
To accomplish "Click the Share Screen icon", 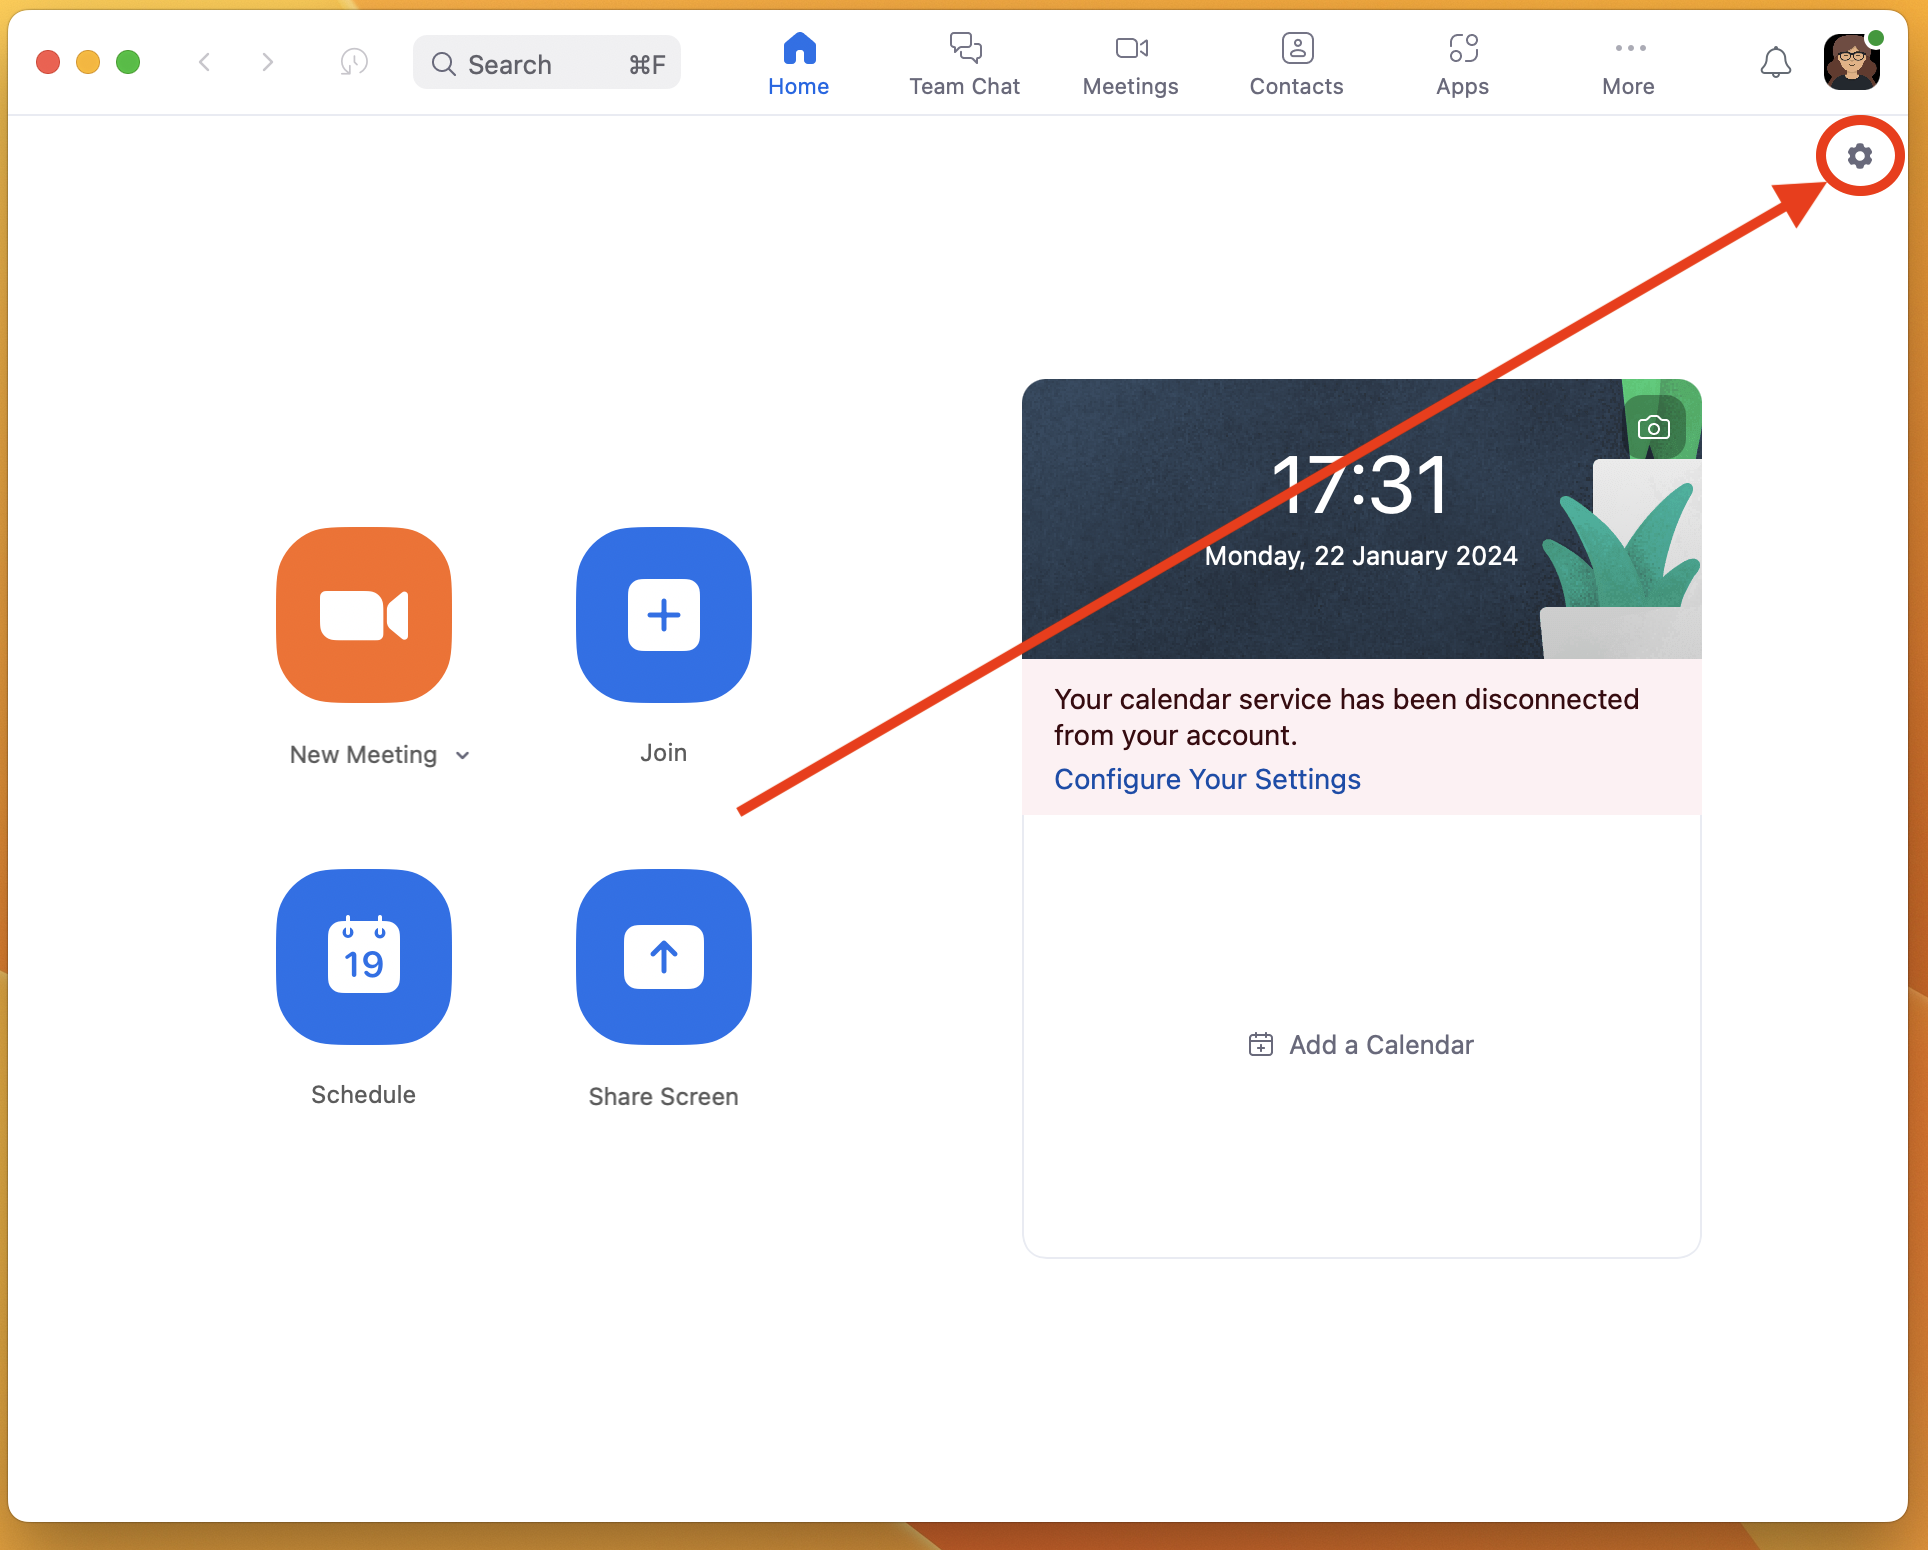I will coord(661,957).
